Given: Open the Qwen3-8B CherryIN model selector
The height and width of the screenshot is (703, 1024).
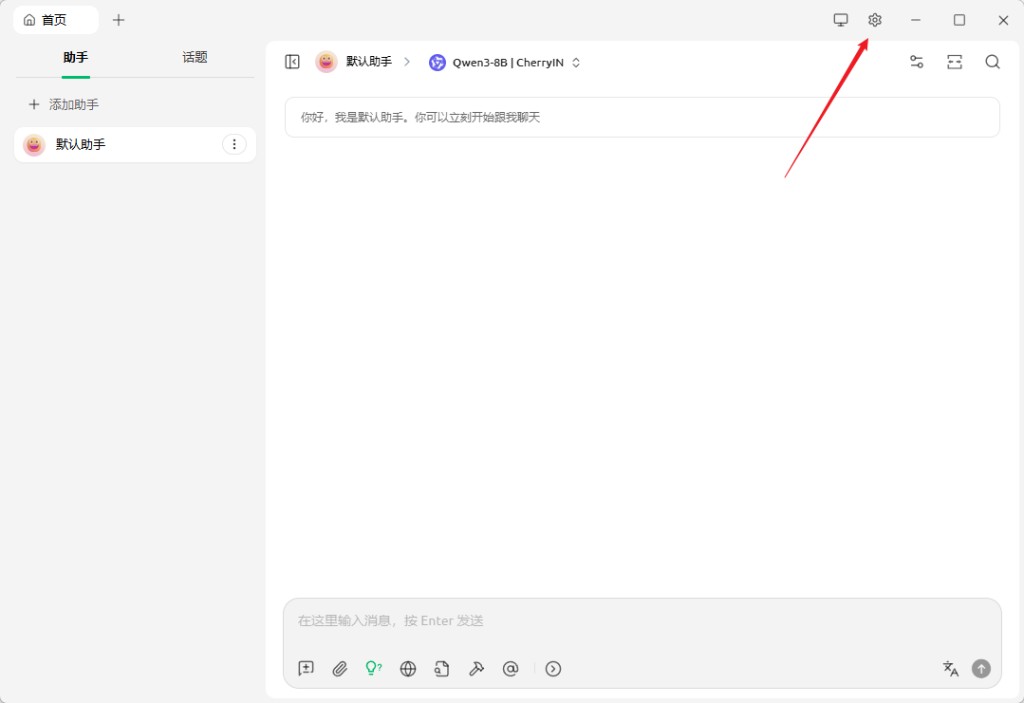Looking at the screenshot, I should [x=503, y=62].
